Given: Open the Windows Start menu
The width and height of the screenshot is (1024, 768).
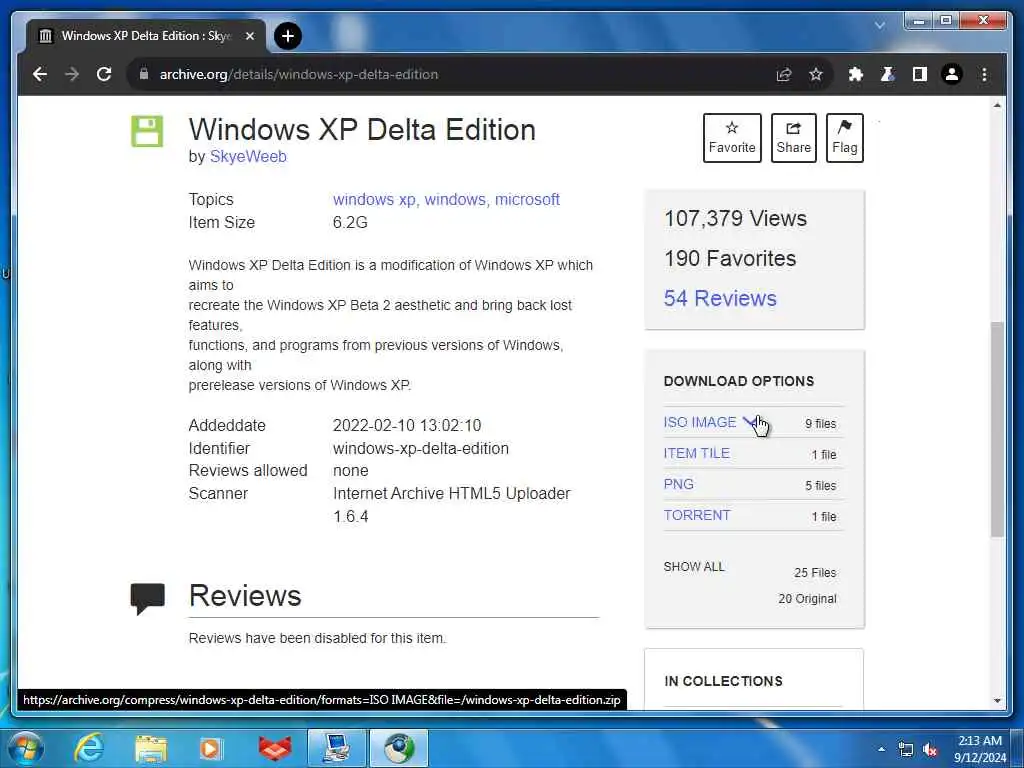Looking at the screenshot, I should 25,748.
